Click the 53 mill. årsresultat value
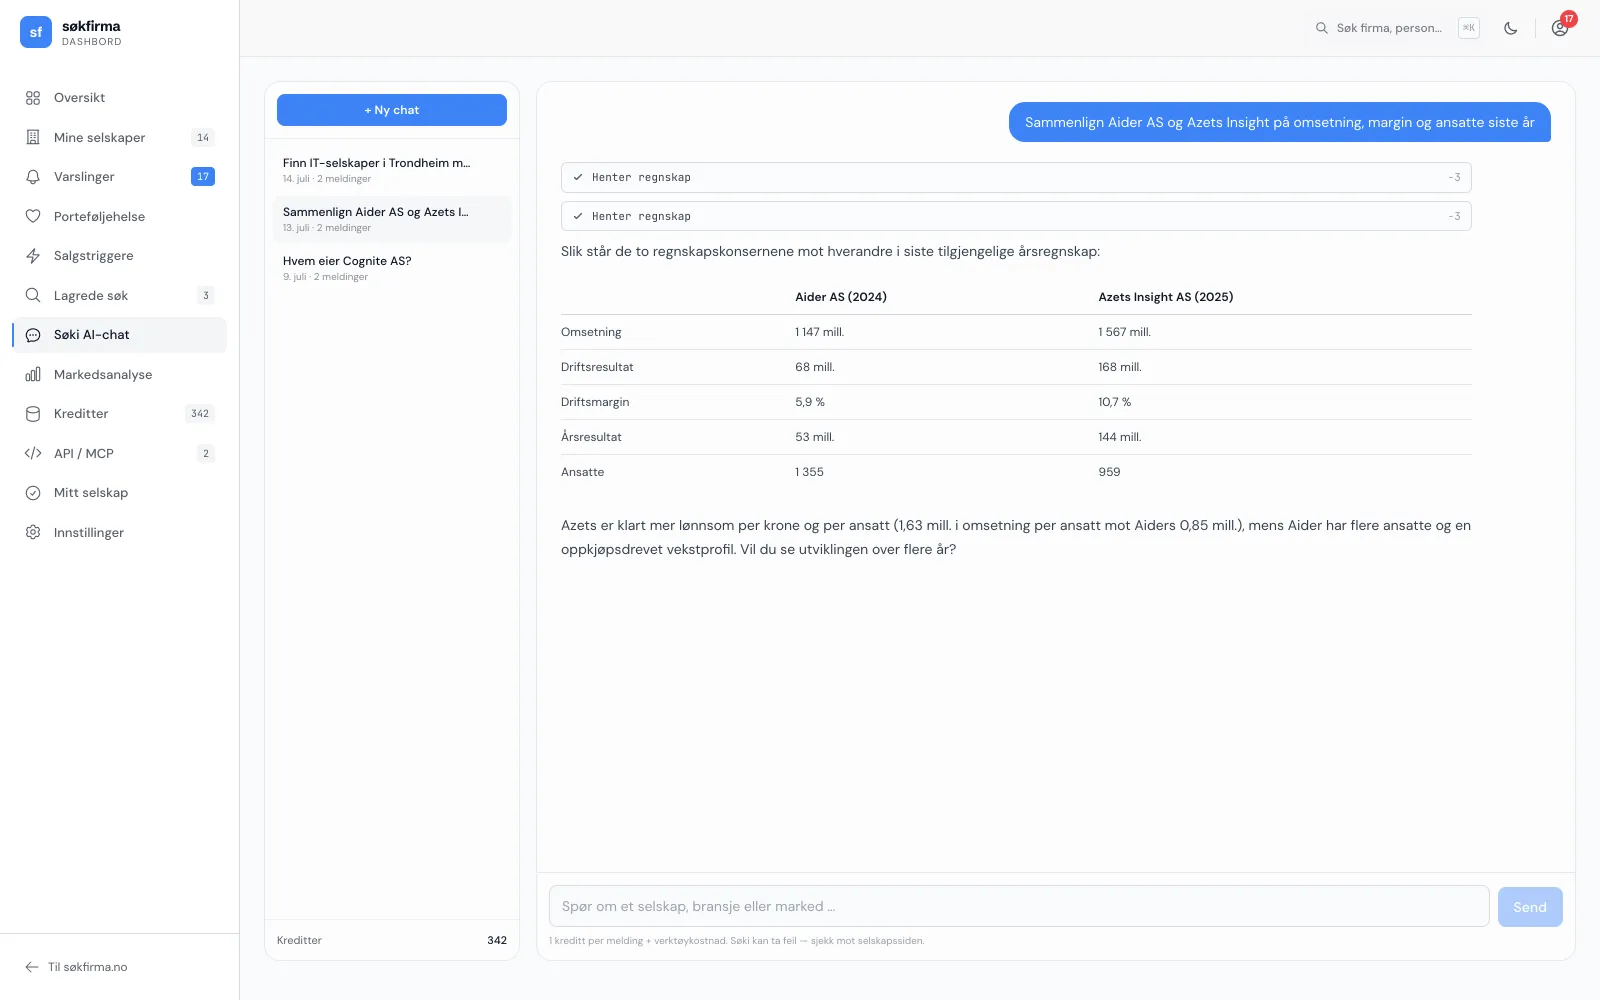The image size is (1600, 1000). pos(815,437)
